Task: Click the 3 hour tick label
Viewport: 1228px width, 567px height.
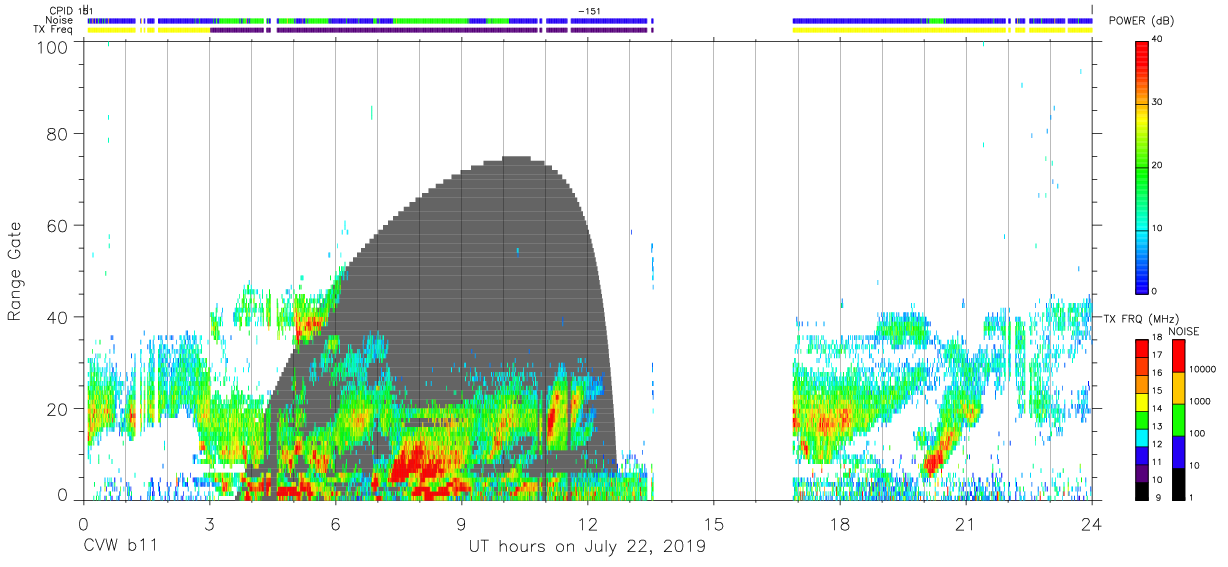Action: coord(209,524)
